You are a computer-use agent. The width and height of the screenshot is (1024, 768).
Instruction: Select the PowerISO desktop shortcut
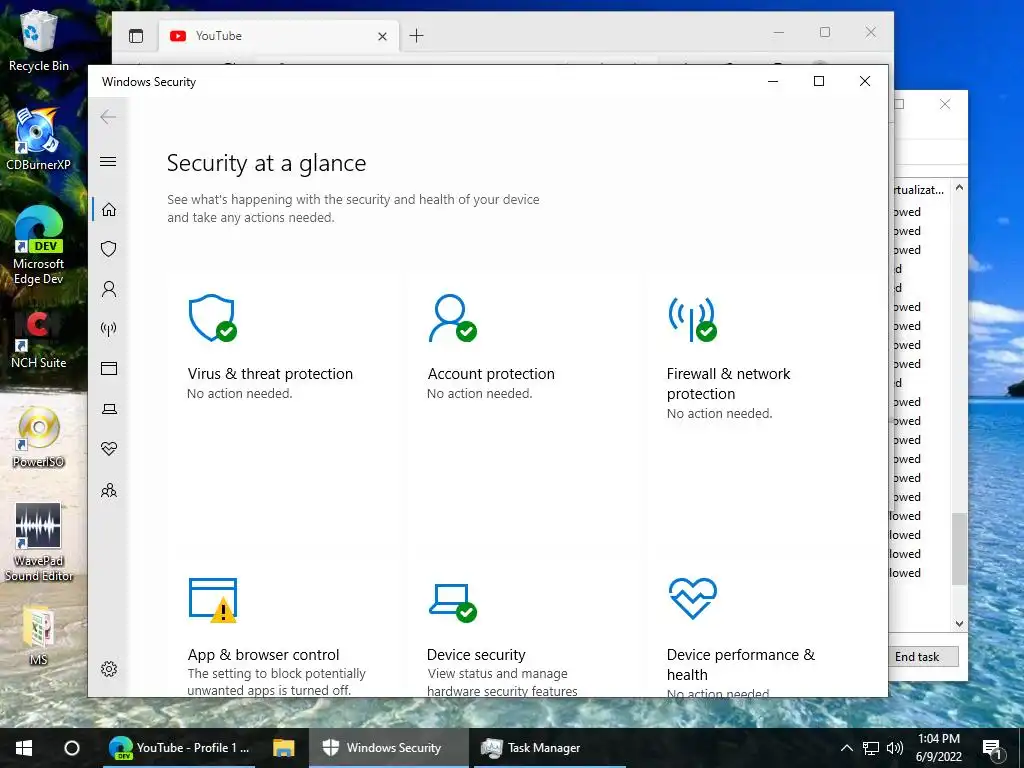(39, 438)
